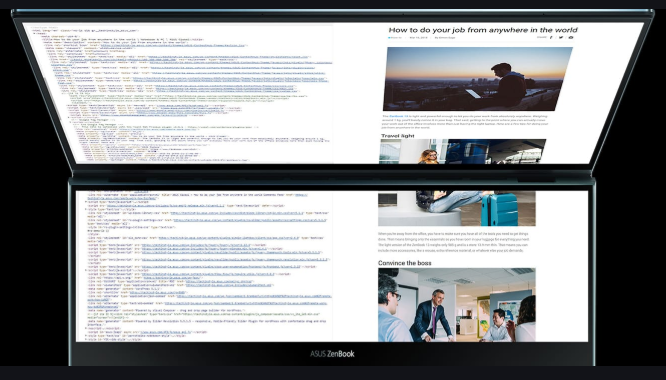Click the author byline under the headline

(445, 37)
